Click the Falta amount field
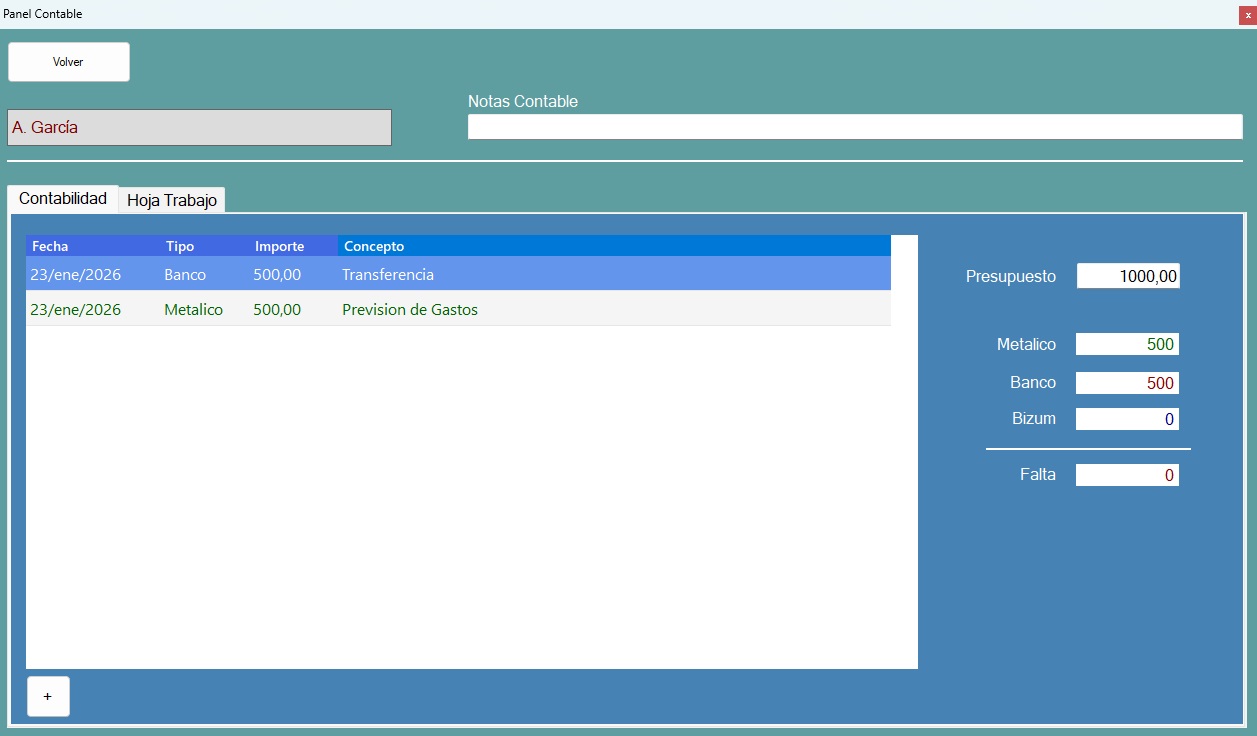 (x=1127, y=474)
